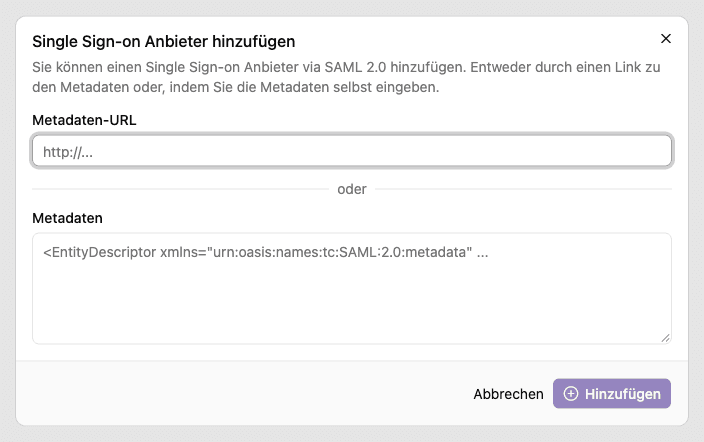Grab the textarea resize handle corner
The height and width of the screenshot is (442, 704).
[x=665, y=338]
